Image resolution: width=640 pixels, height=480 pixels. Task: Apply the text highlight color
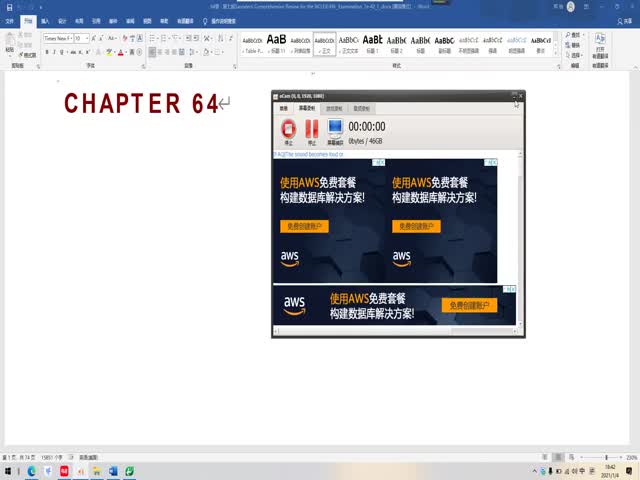109,52
